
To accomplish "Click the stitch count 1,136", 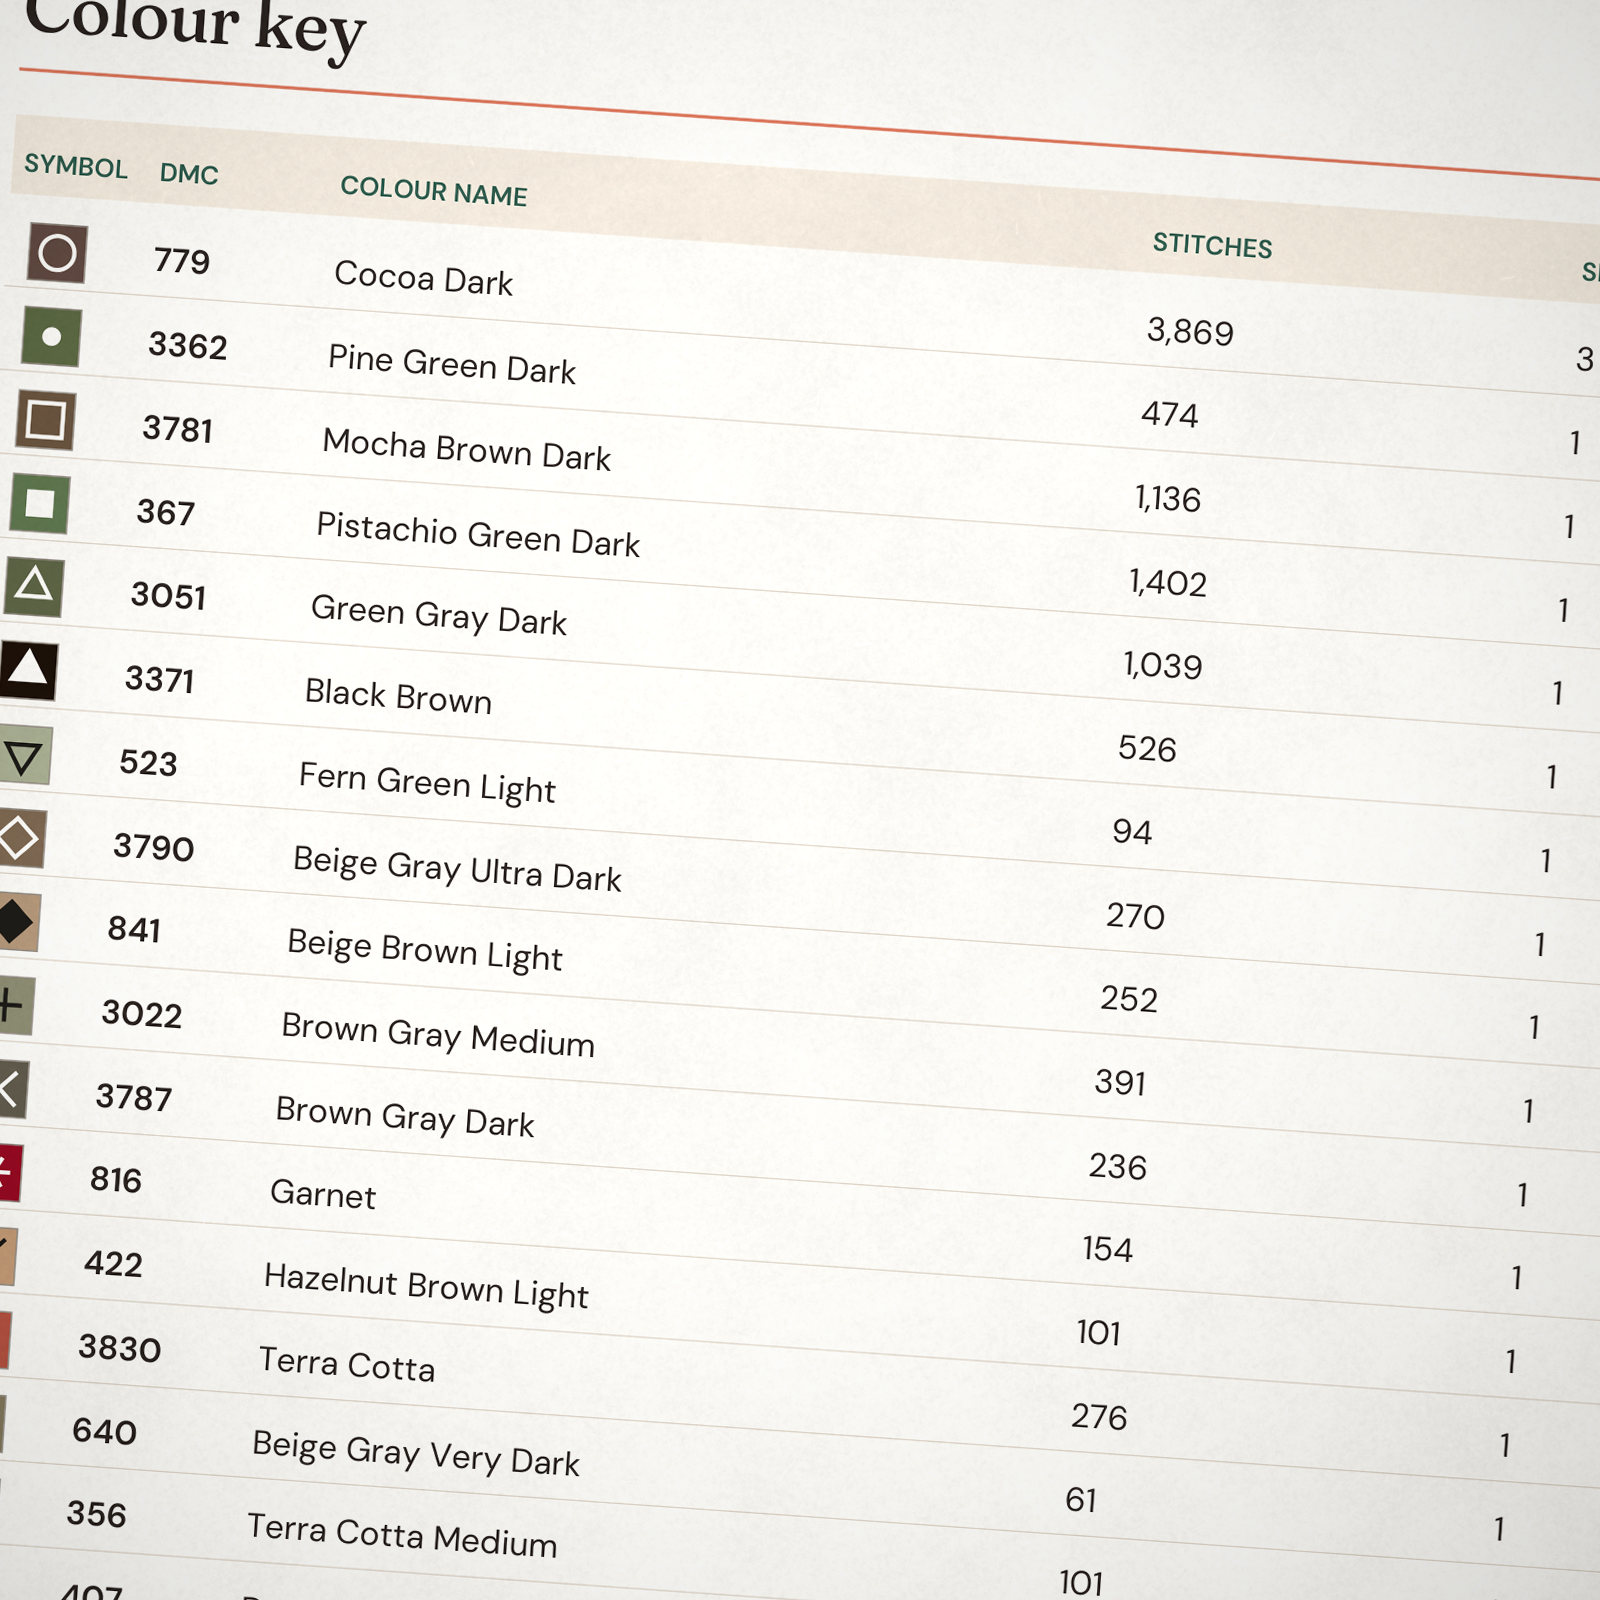I will (x=1168, y=498).
